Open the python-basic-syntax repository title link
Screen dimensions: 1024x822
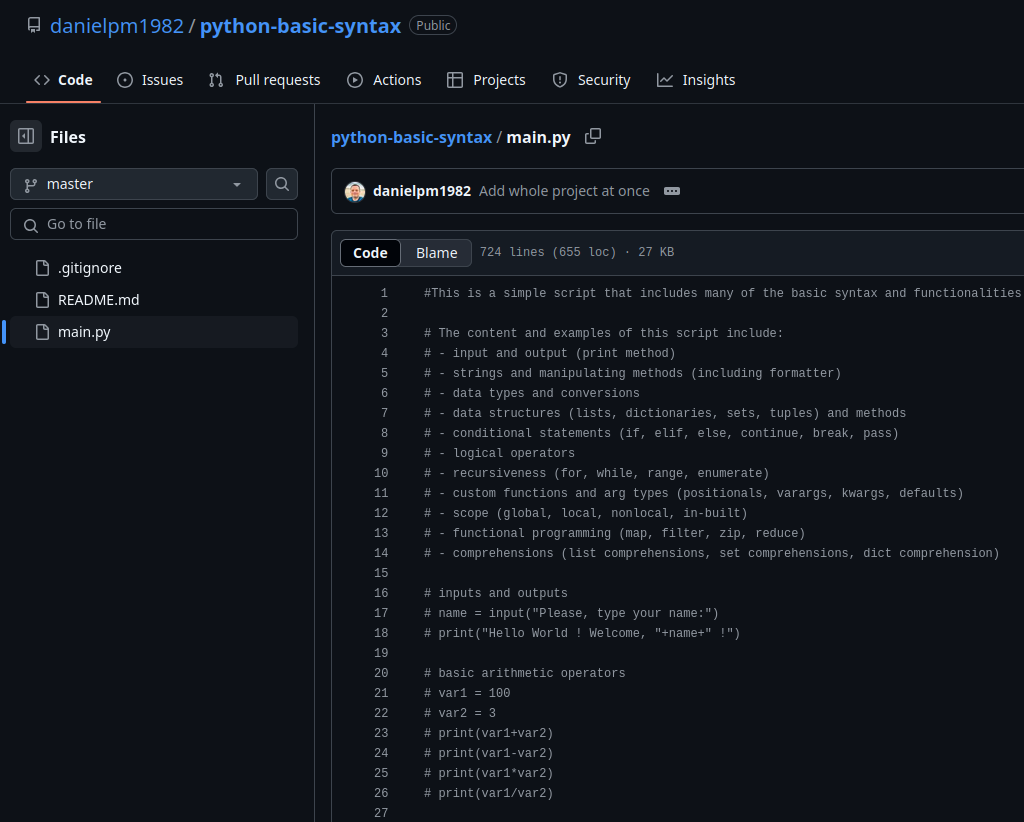pyautogui.click(x=300, y=25)
